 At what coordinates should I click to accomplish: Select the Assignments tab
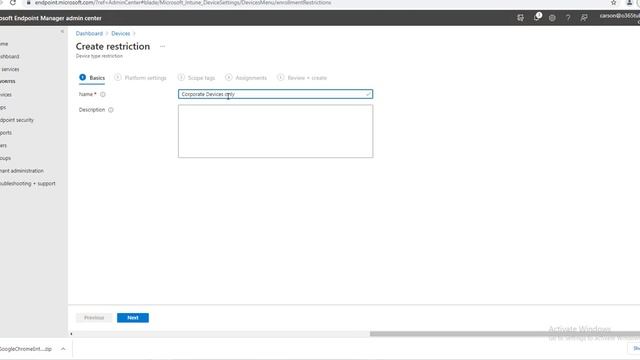coord(246,78)
